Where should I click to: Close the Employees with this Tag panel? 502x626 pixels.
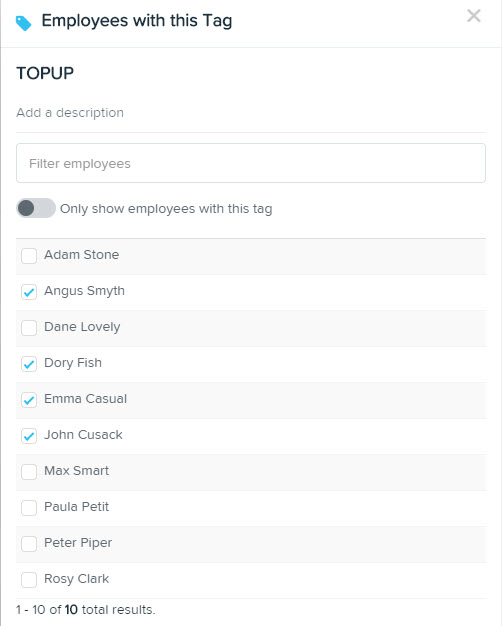coord(474,16)
